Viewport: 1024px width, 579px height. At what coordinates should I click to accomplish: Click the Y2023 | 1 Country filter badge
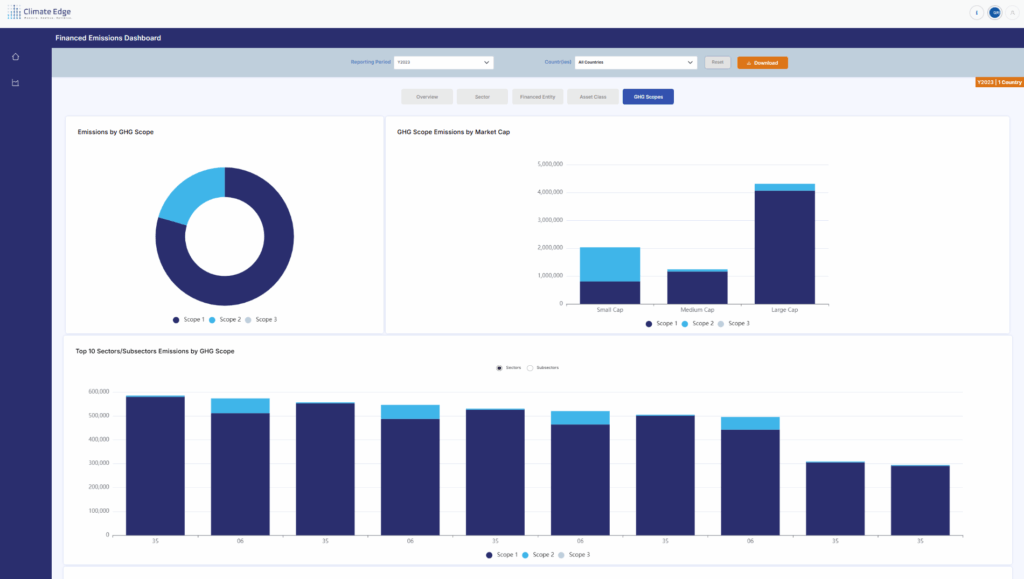pyautogui.click(x=998, y=82)
